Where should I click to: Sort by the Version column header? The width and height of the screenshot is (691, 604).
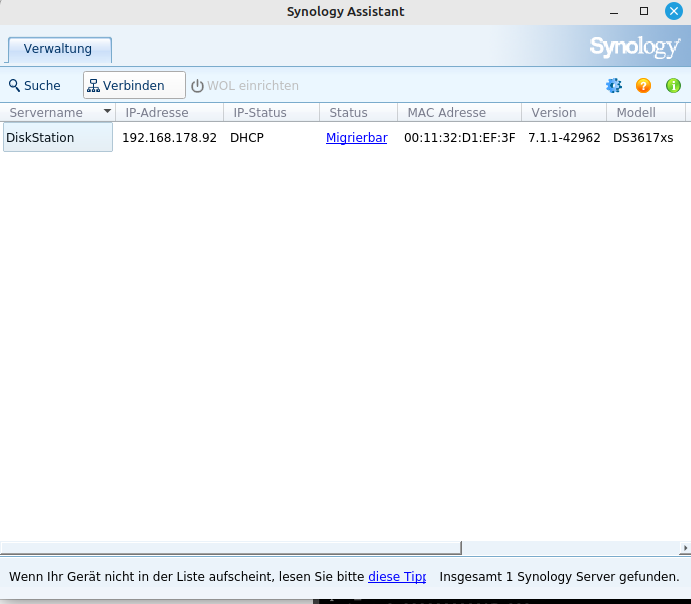pos(554,113)
